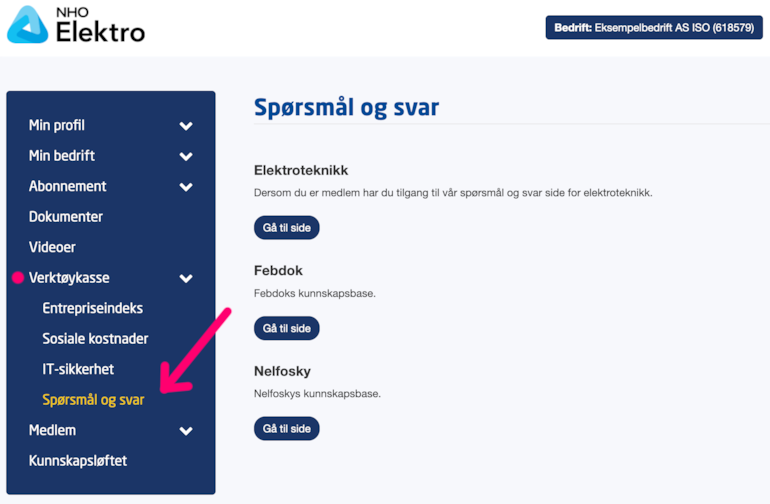Image resolution: width=770 pixels, height=504 pixels.
Task: Click Gå til side under Febdok
Action: click(x=287, y=328)
